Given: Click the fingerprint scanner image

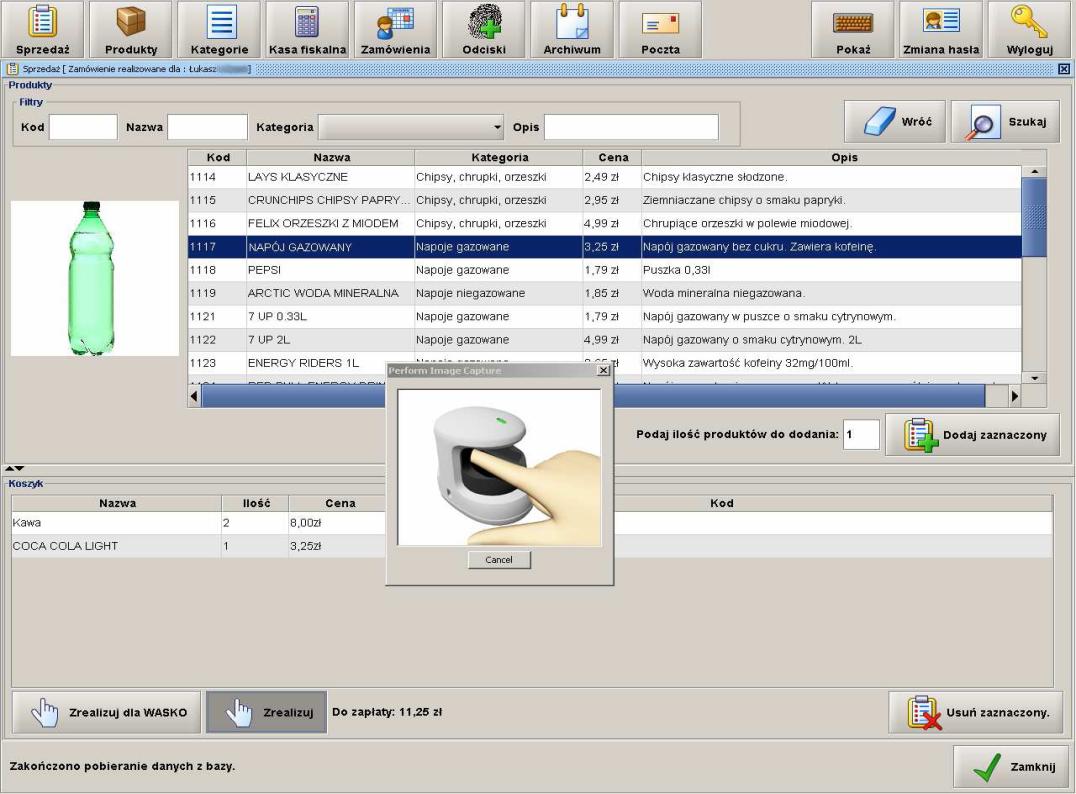Looking at the screenshot, I should point(499,467).
